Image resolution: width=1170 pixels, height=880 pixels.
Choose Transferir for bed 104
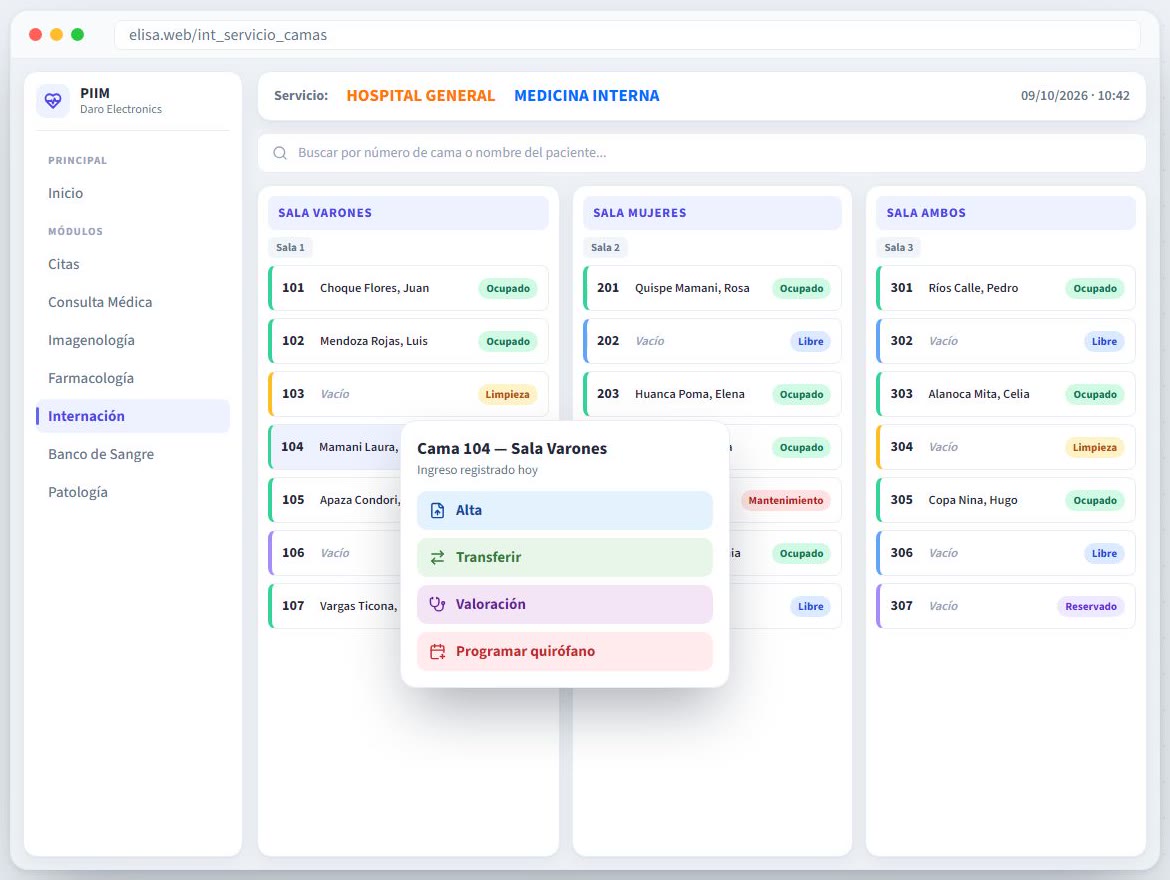pos(565,558)
